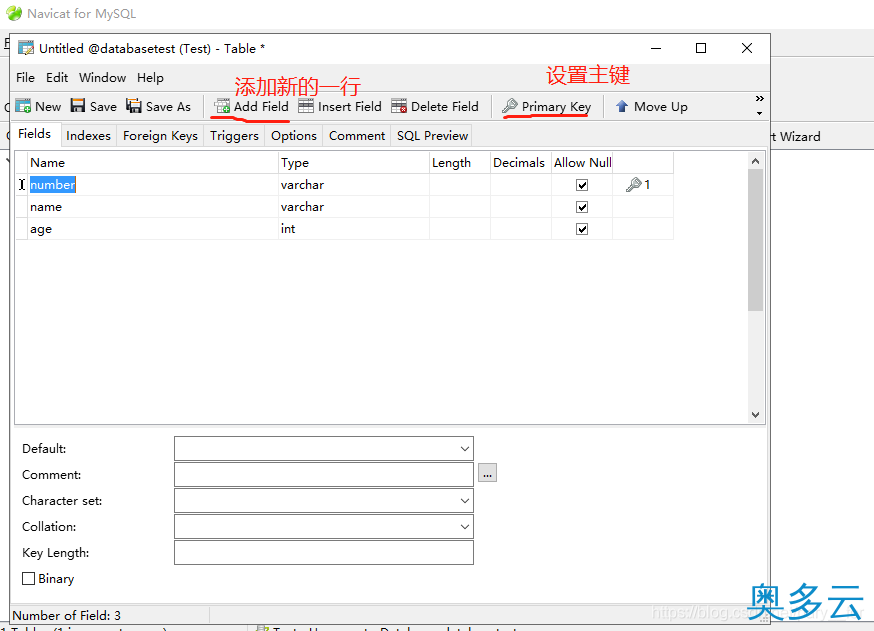Open the Collation dropdown

tap(464, 527)
